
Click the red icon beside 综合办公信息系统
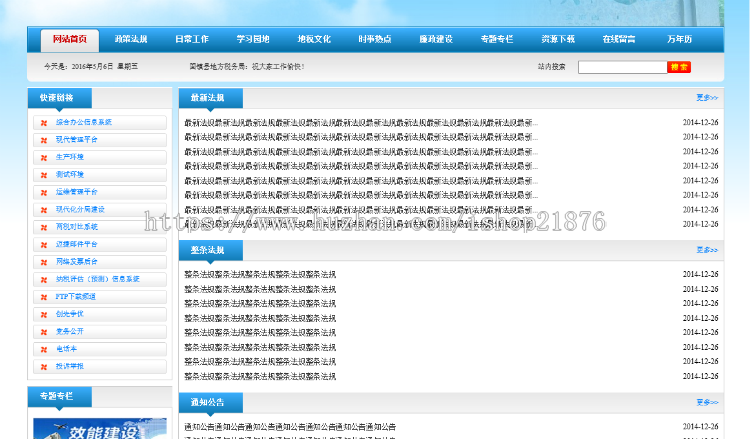[44, 123]
